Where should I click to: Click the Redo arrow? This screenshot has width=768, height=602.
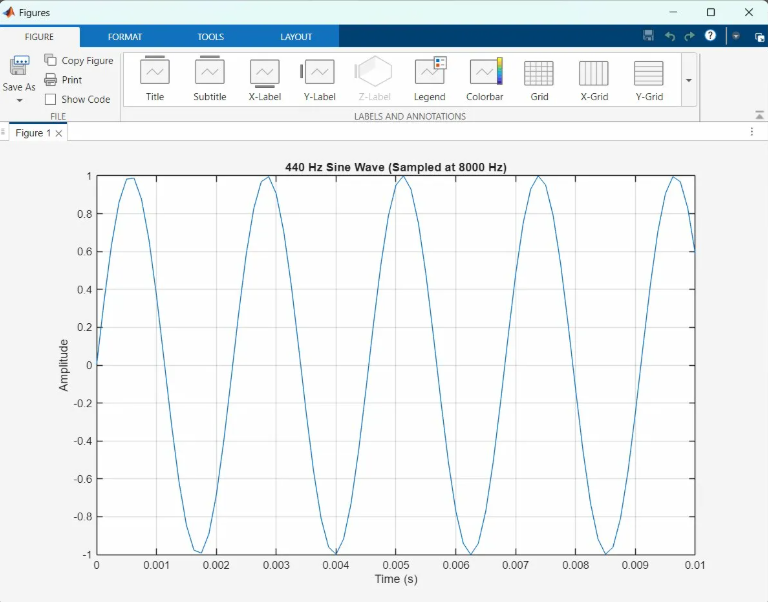[690, 36]
